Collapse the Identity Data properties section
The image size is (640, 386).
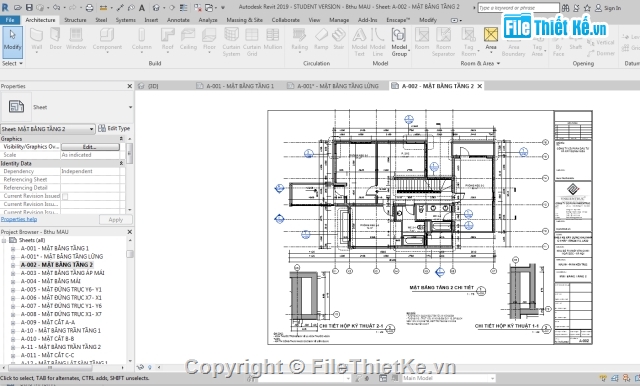coord(121,163)
